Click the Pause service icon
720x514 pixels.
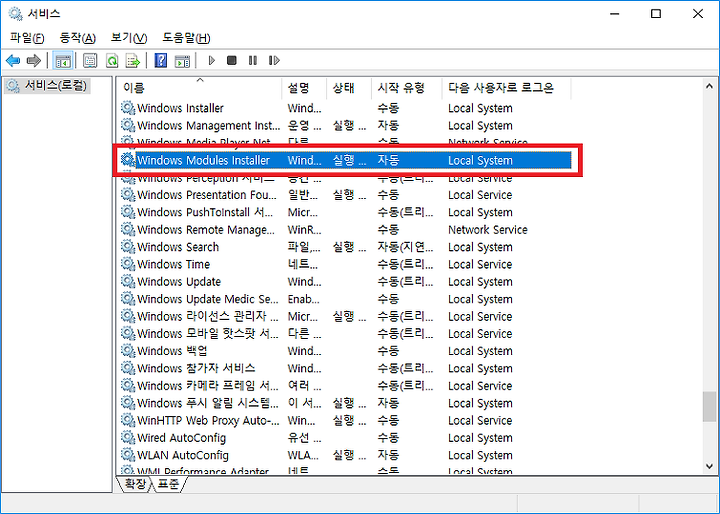coord(253,60)
